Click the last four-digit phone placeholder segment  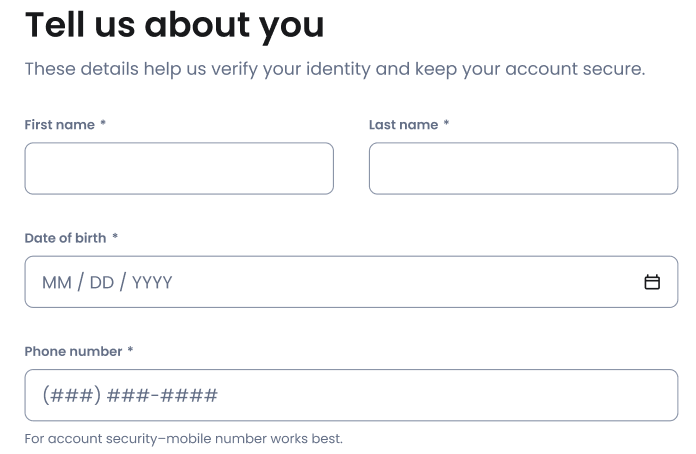click(187, 396)
